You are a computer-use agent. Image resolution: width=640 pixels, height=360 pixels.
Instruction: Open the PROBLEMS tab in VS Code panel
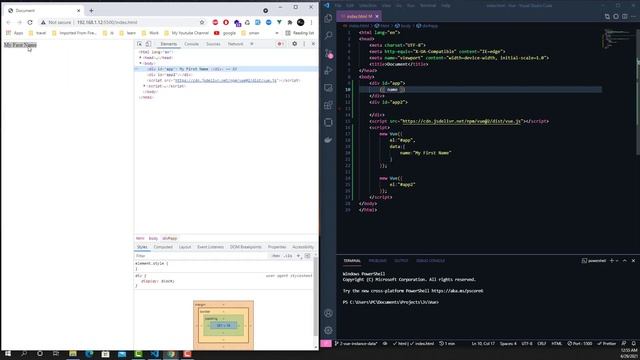[378, 260]
